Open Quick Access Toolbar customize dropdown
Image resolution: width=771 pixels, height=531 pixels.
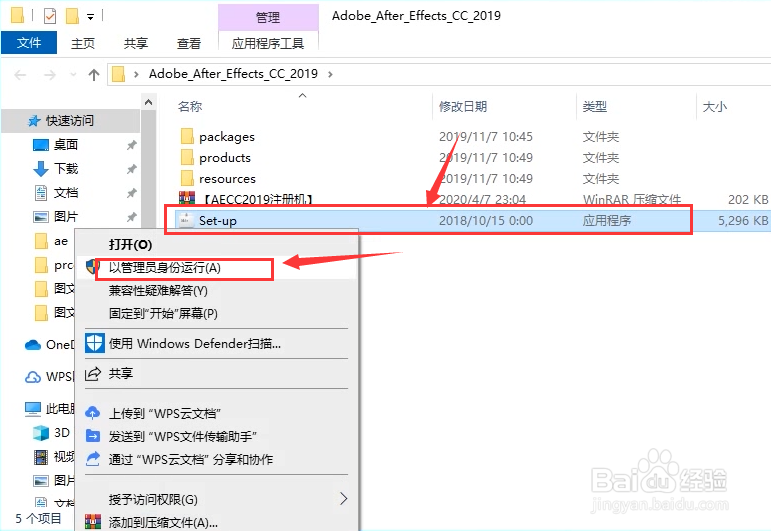[x=90, y=17]
